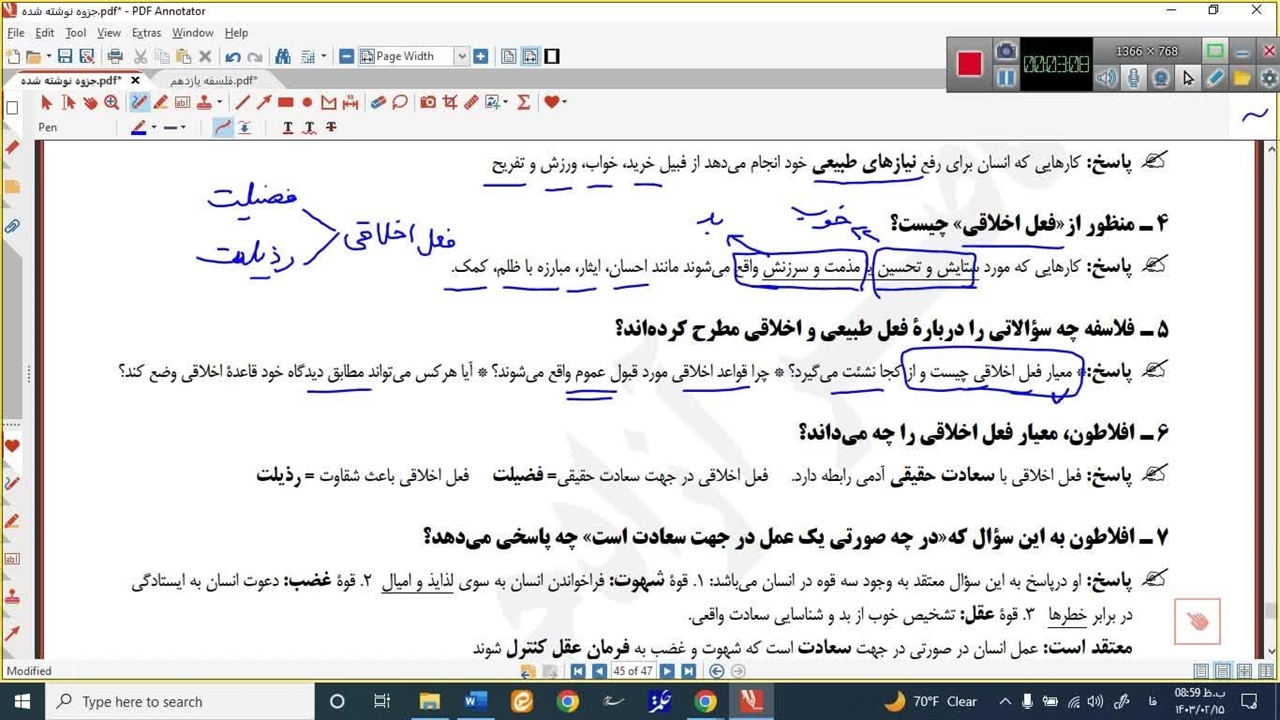The image size is (1280, 720).
Task: Toggle full screen view button
Action: pos(551,57)
